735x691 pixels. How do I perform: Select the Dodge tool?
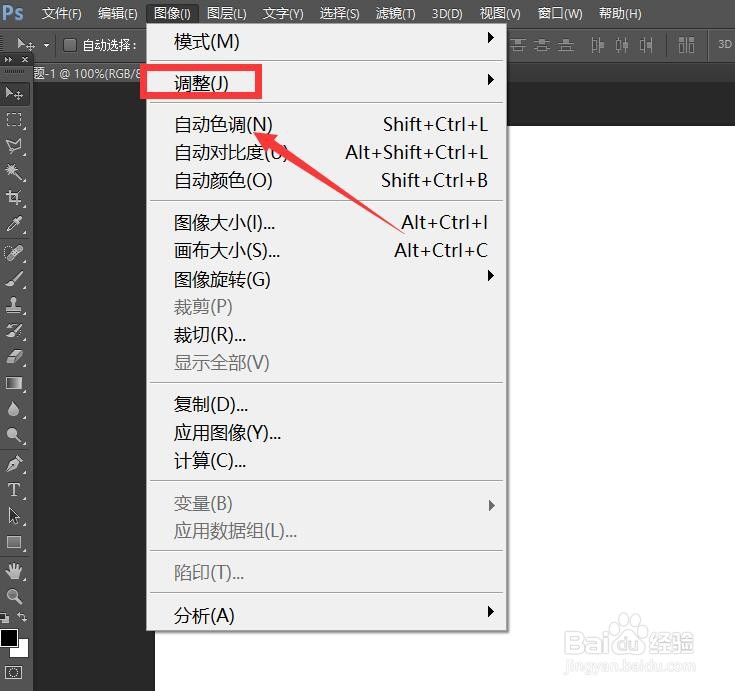[14, 435]
